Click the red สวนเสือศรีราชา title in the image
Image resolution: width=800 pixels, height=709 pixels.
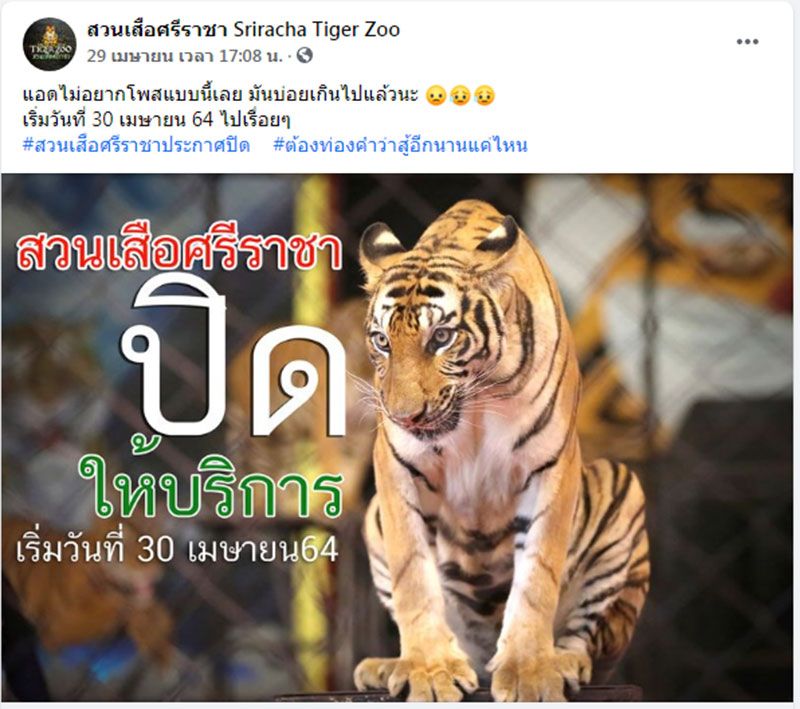179,252
